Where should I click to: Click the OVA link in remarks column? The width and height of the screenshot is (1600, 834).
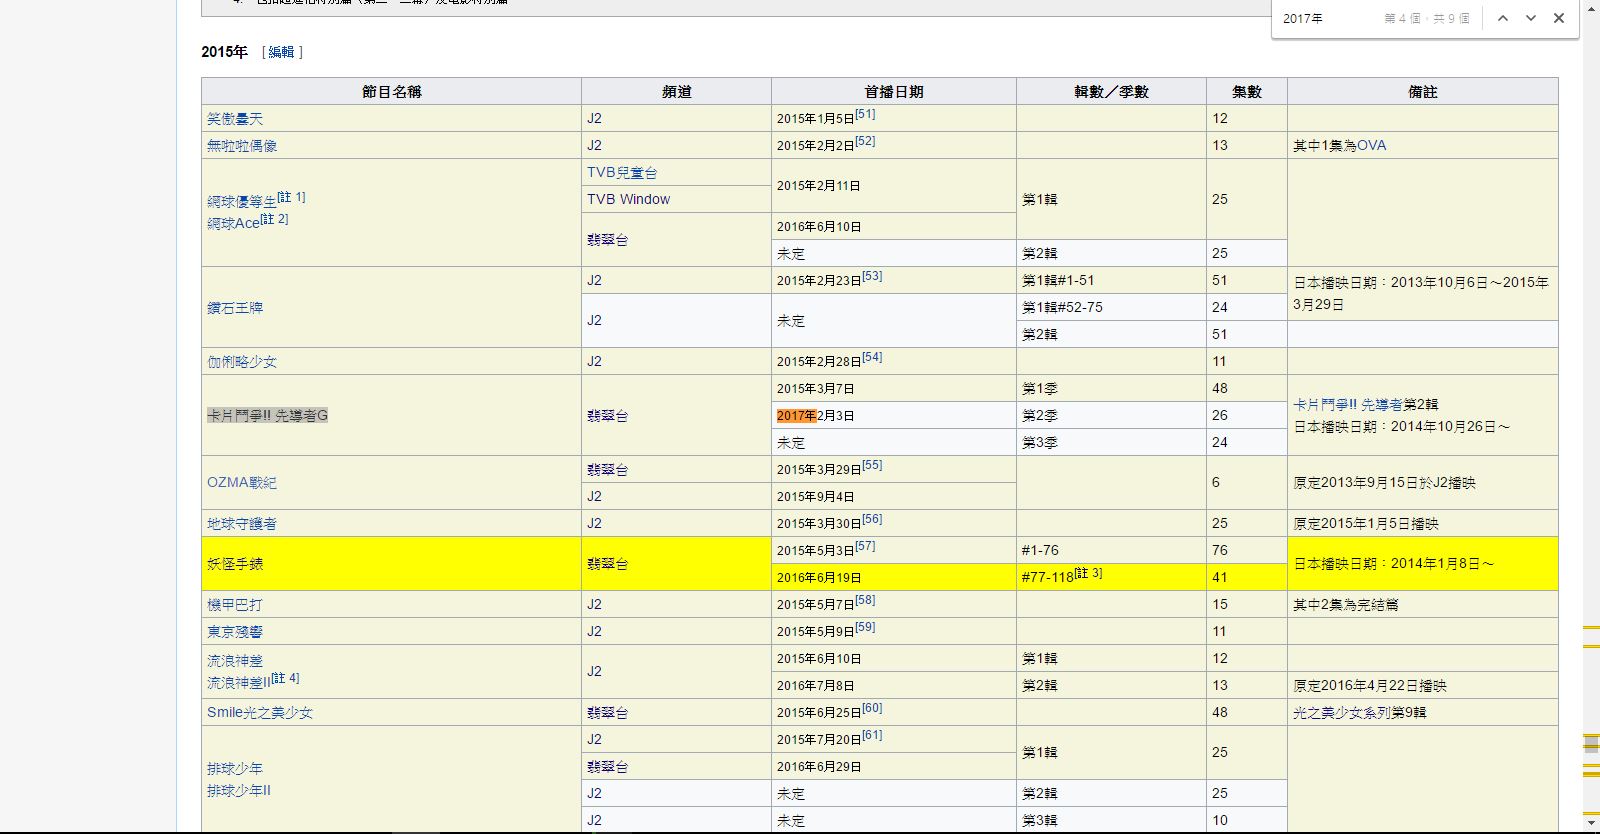click(x=1371, y=145)
